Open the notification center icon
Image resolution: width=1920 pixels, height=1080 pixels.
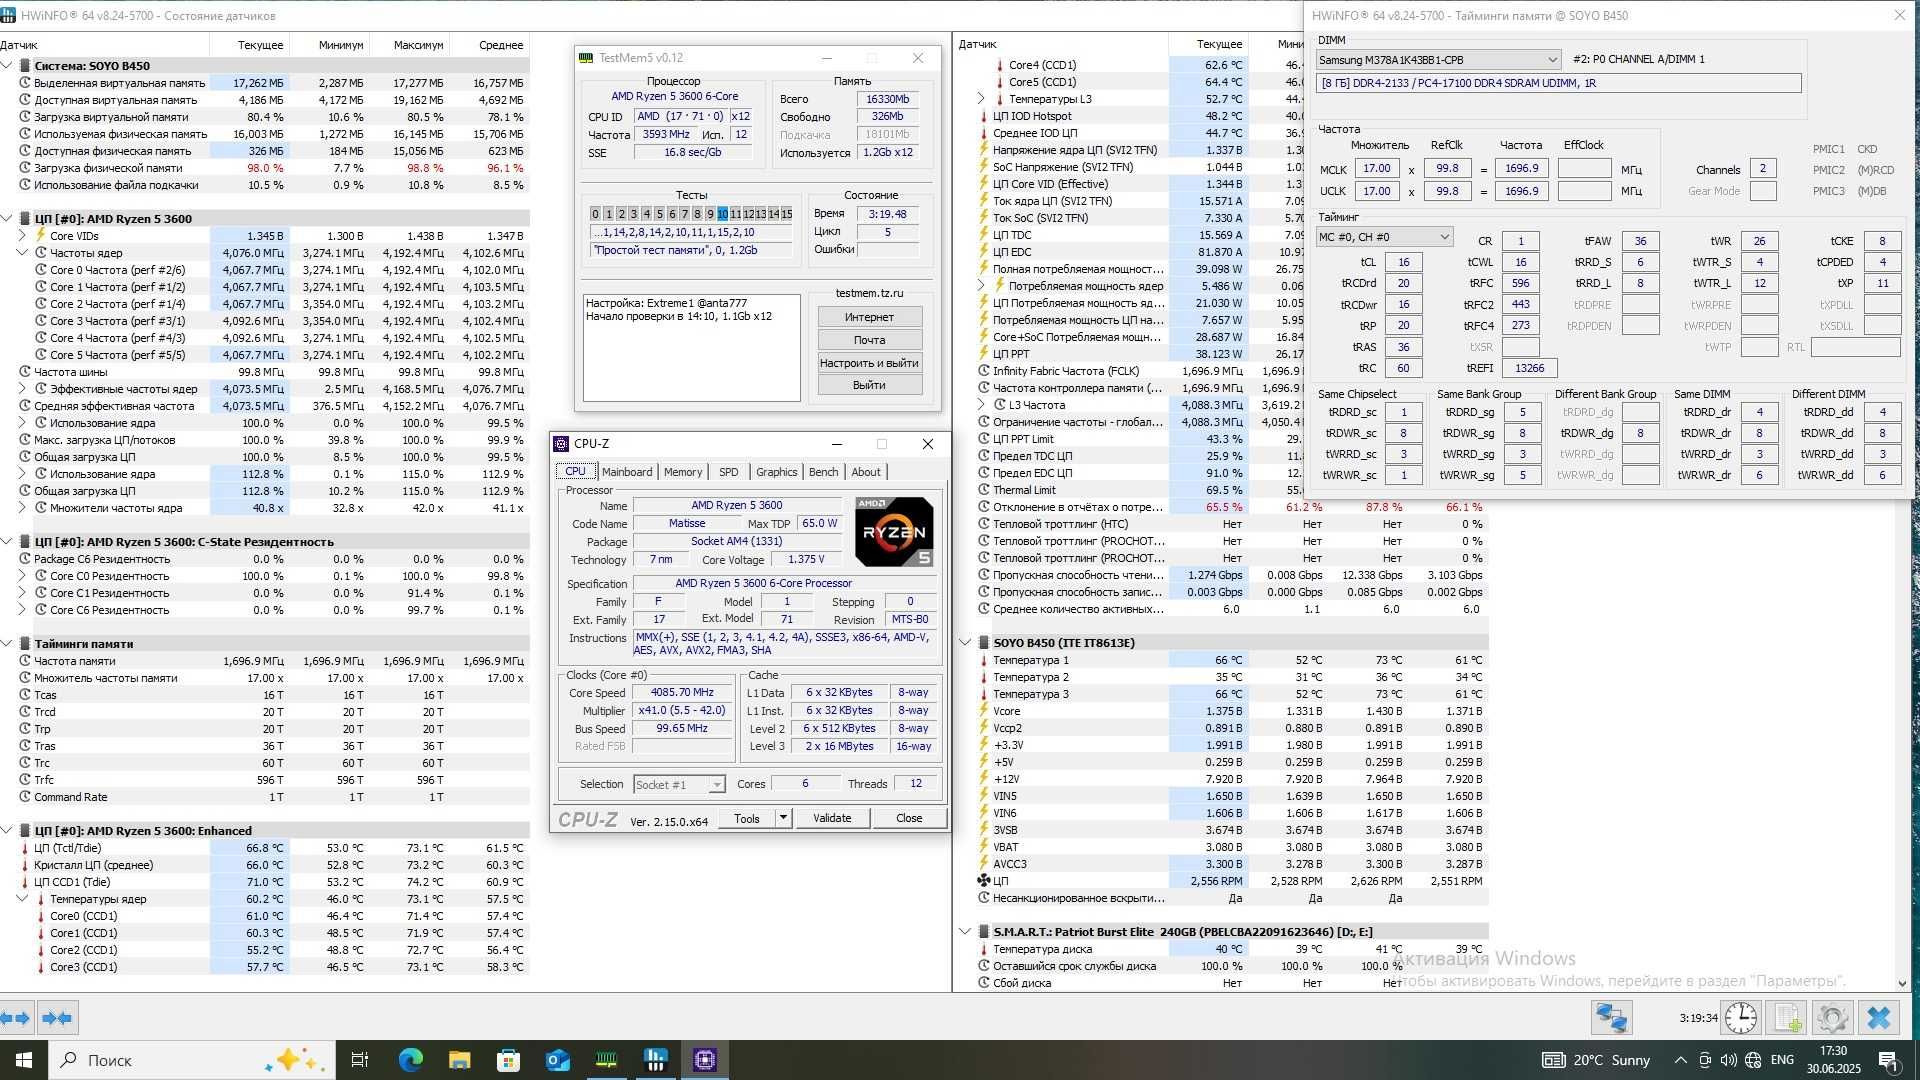(x=1888, y=1060)
